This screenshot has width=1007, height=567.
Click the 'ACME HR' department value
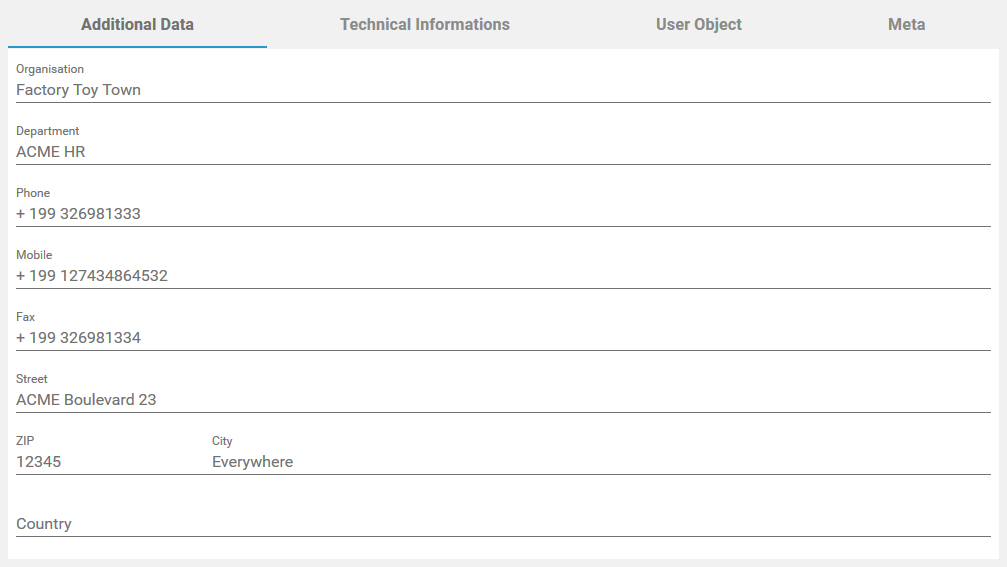tap(51, 152)
